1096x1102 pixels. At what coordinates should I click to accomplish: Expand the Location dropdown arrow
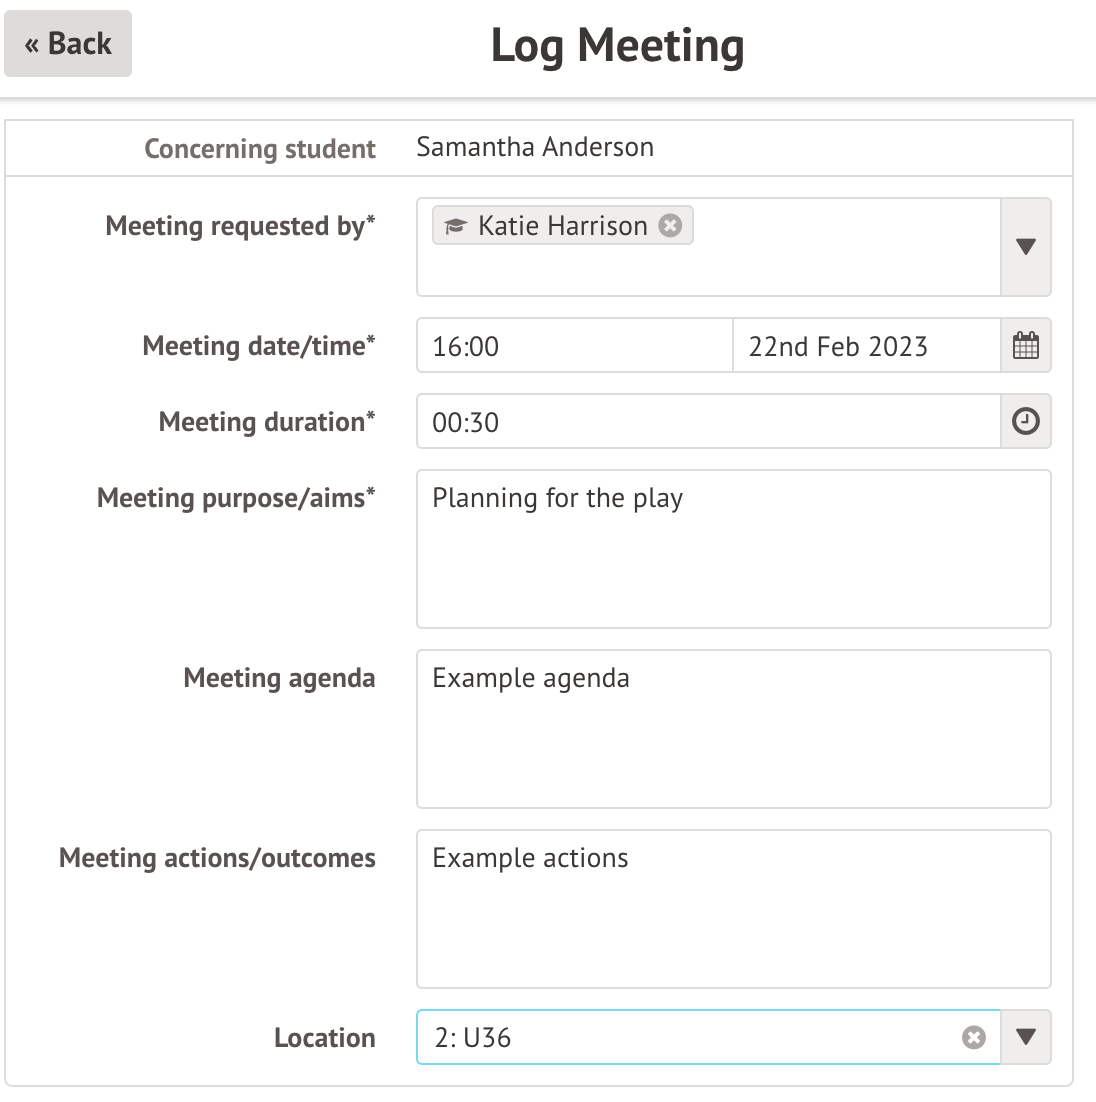tap(1025, 1037)
